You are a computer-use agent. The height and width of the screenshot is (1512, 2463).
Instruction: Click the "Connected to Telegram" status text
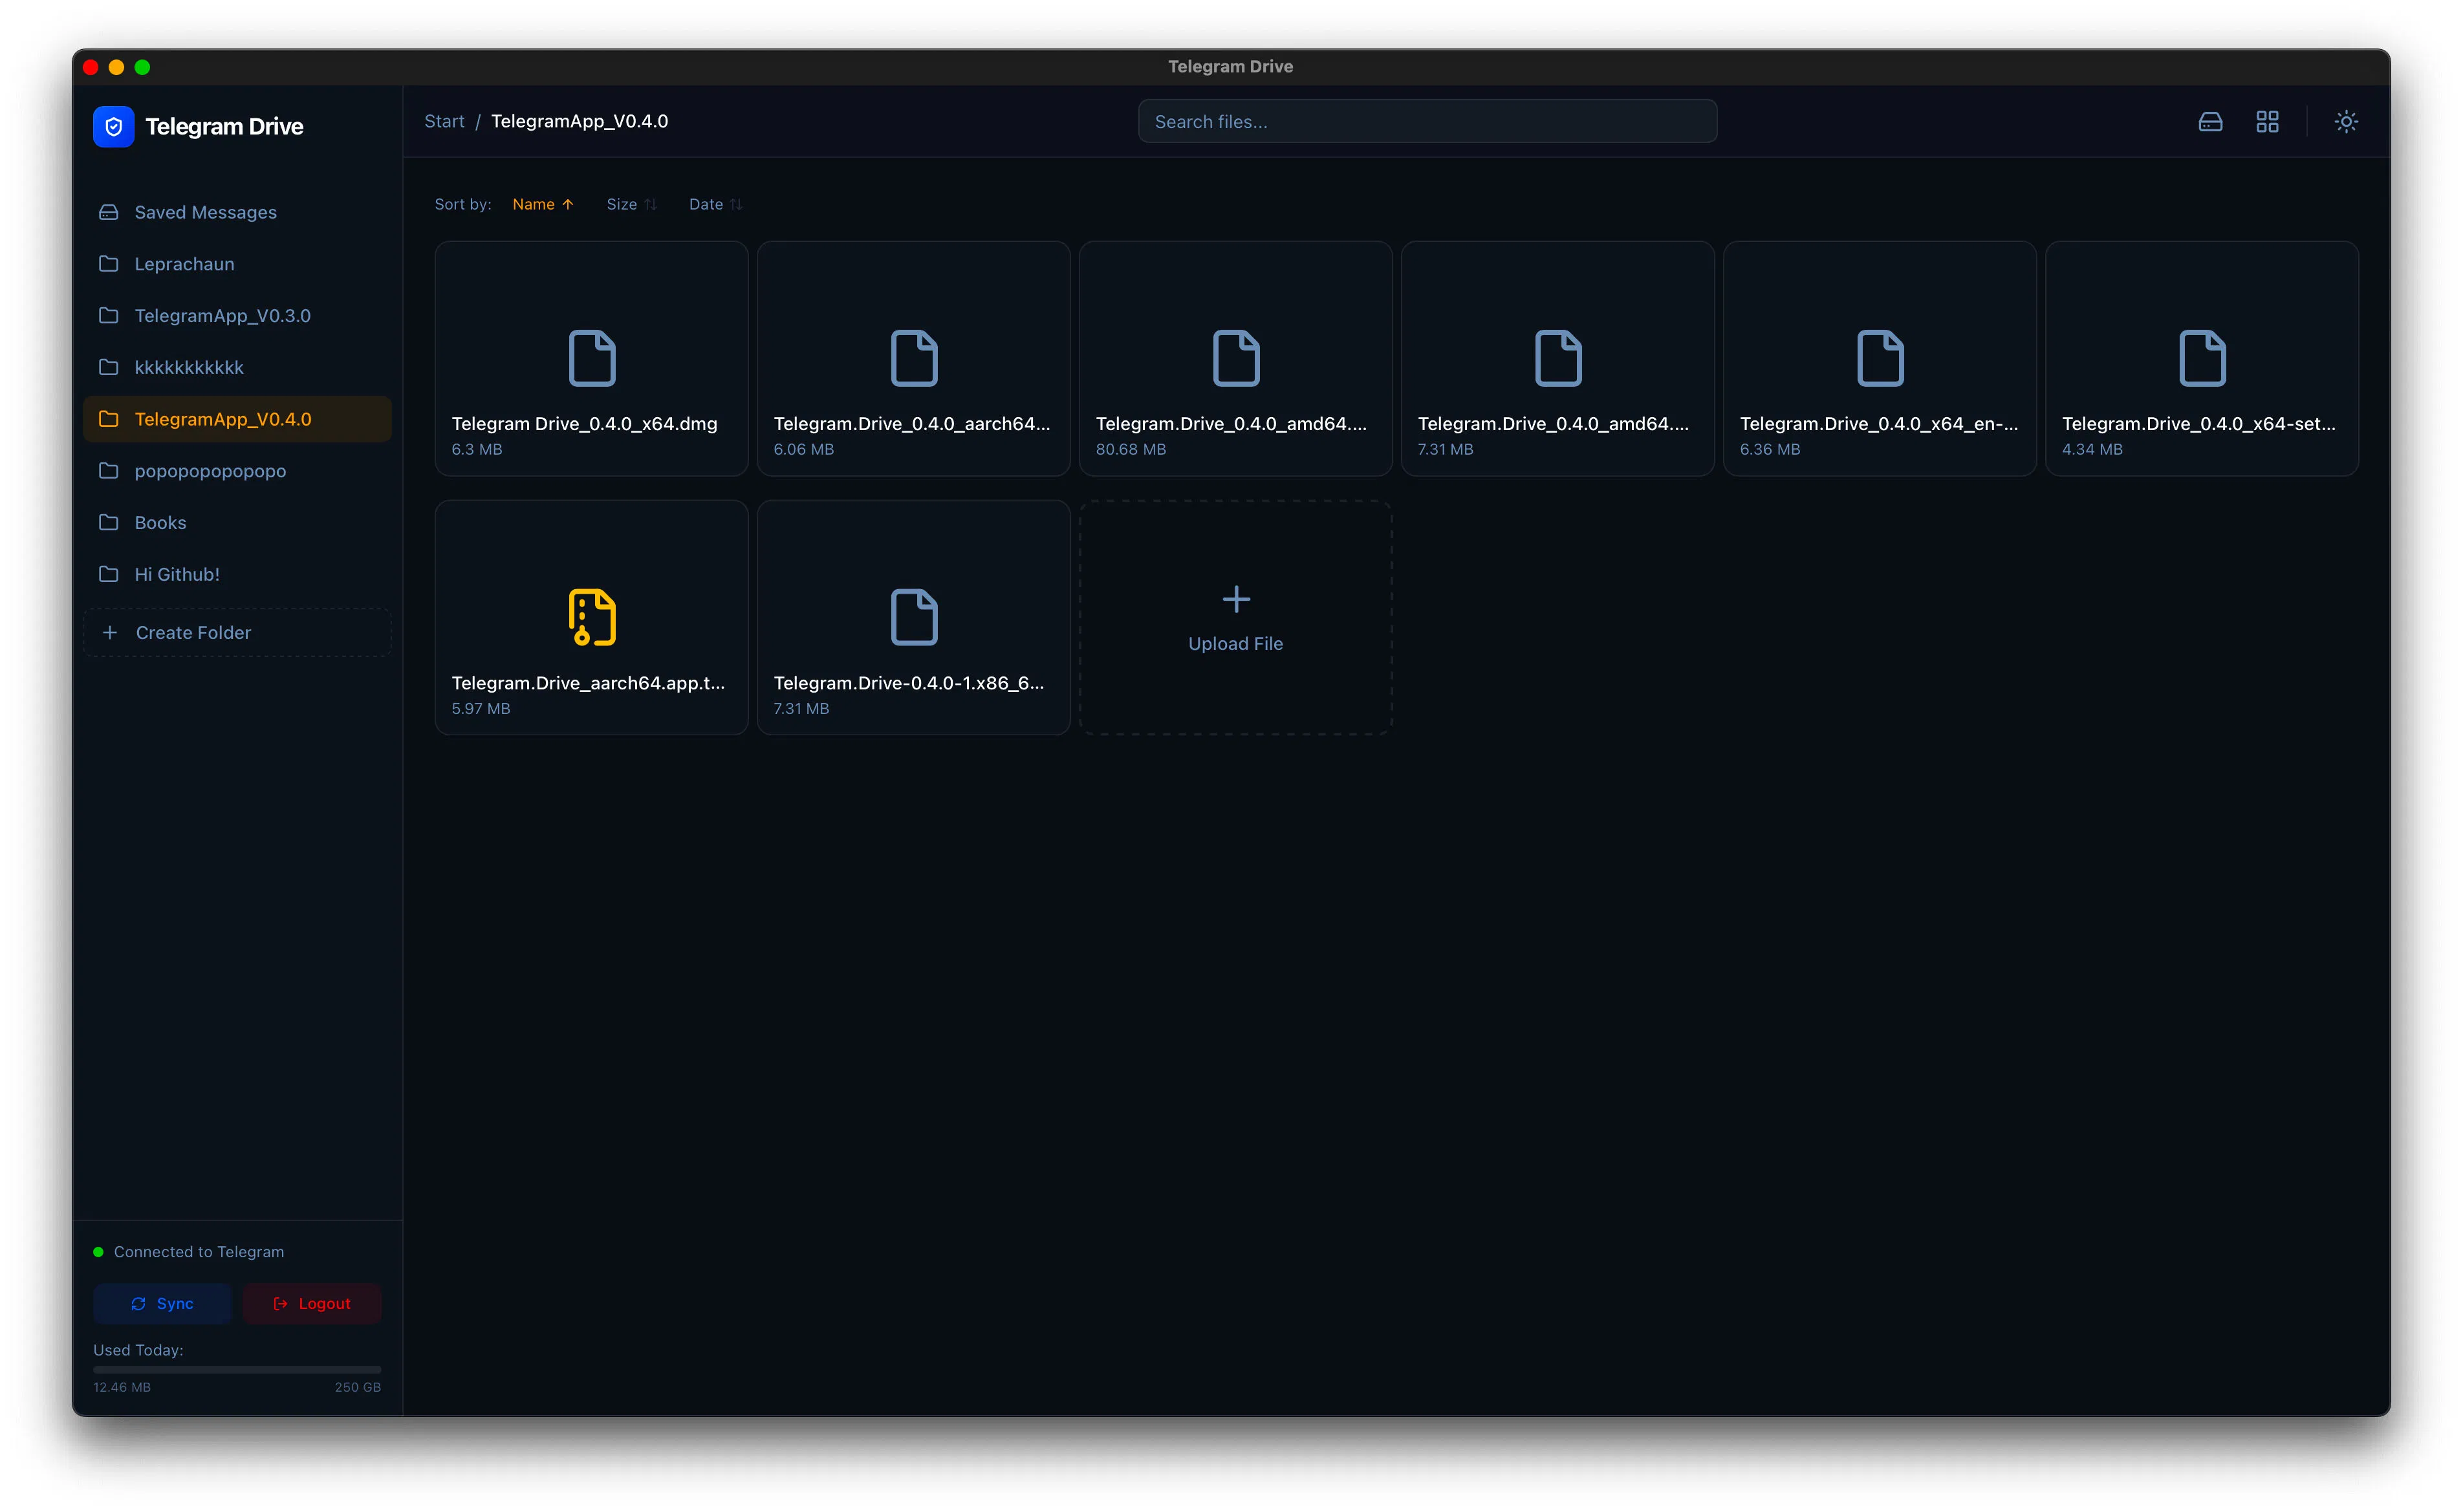point(199,1252)
